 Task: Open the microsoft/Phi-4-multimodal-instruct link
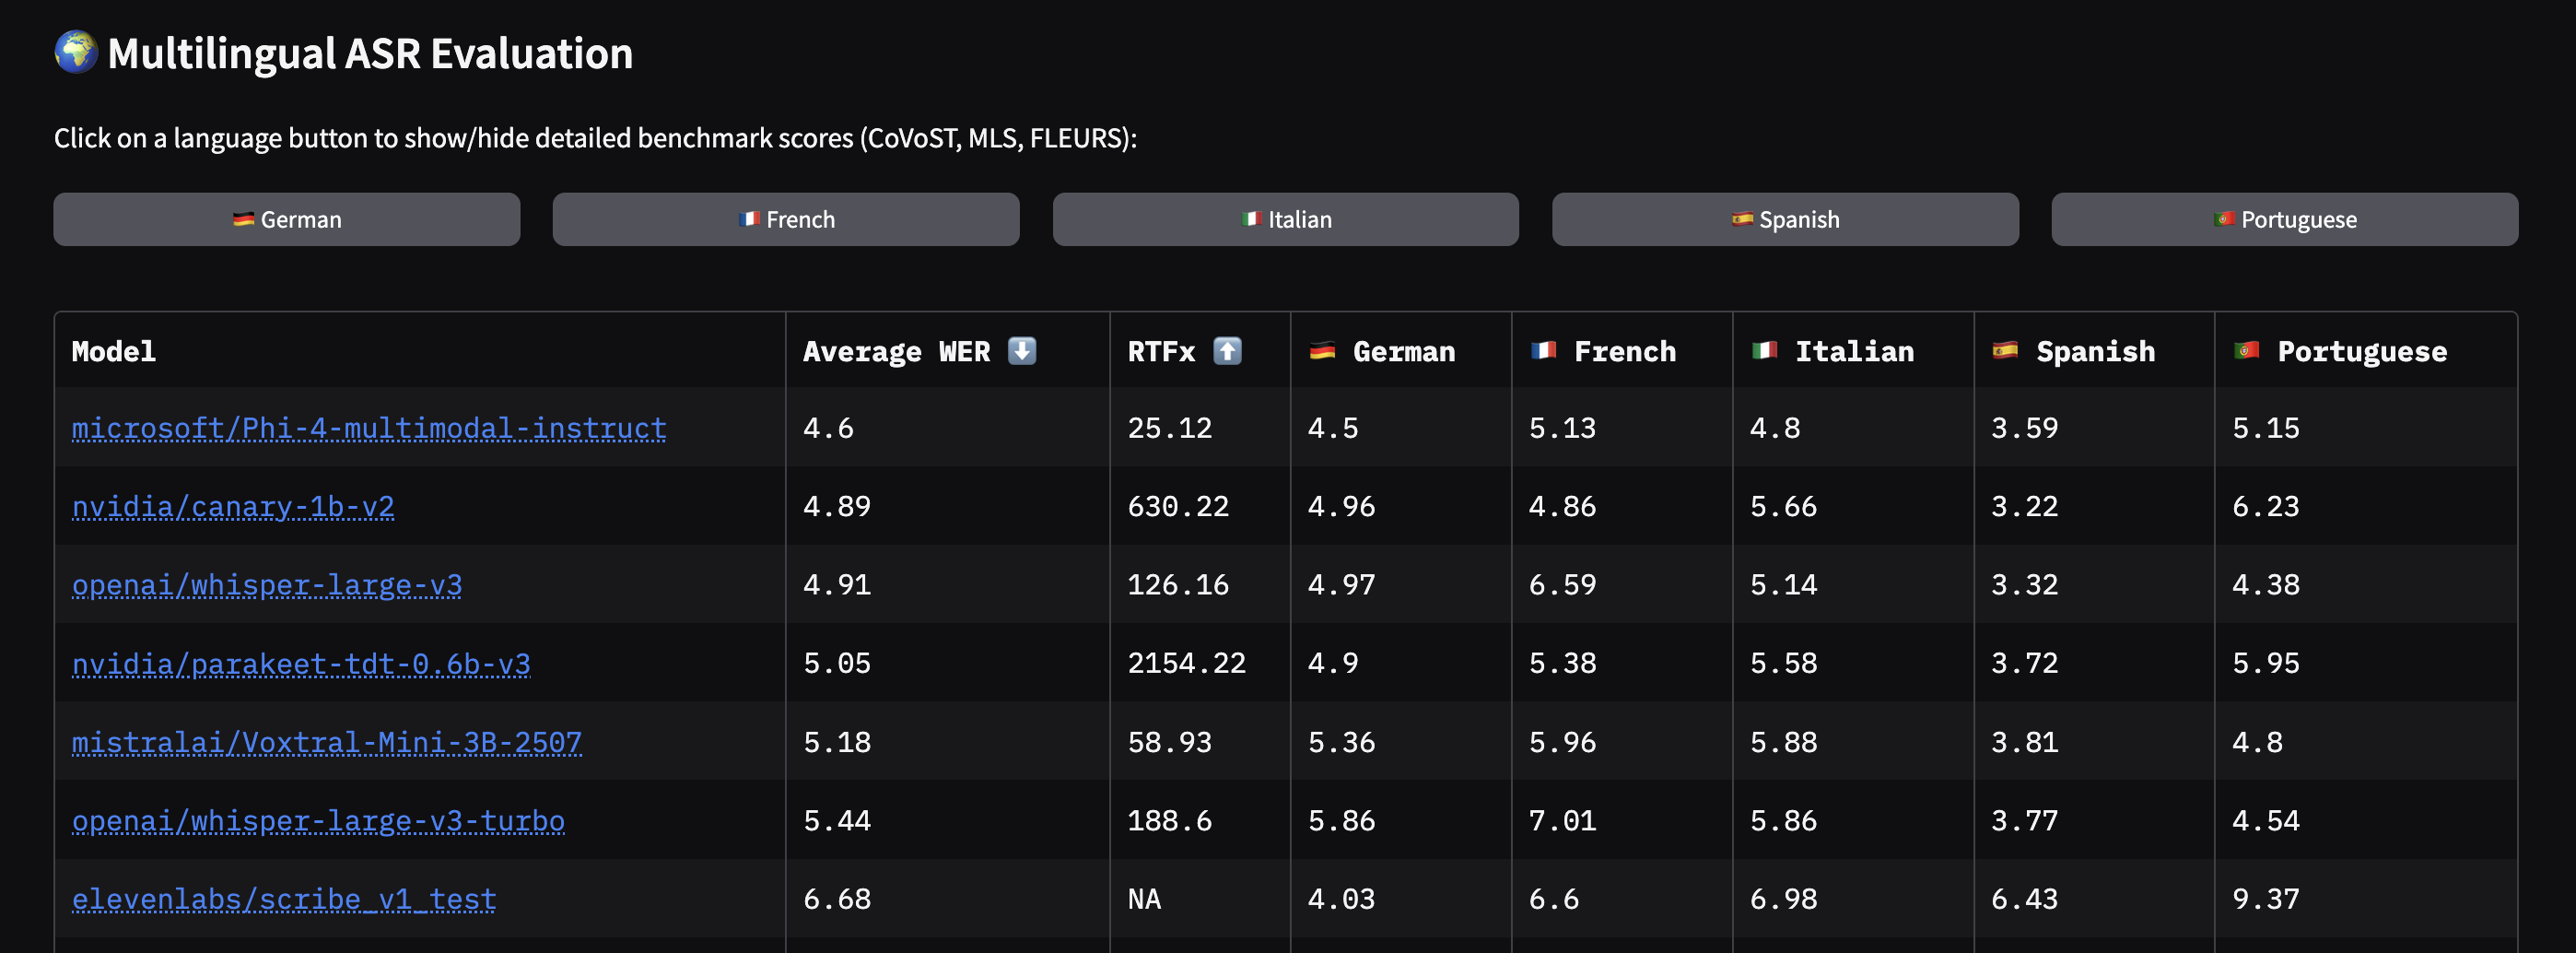point(369,428)
